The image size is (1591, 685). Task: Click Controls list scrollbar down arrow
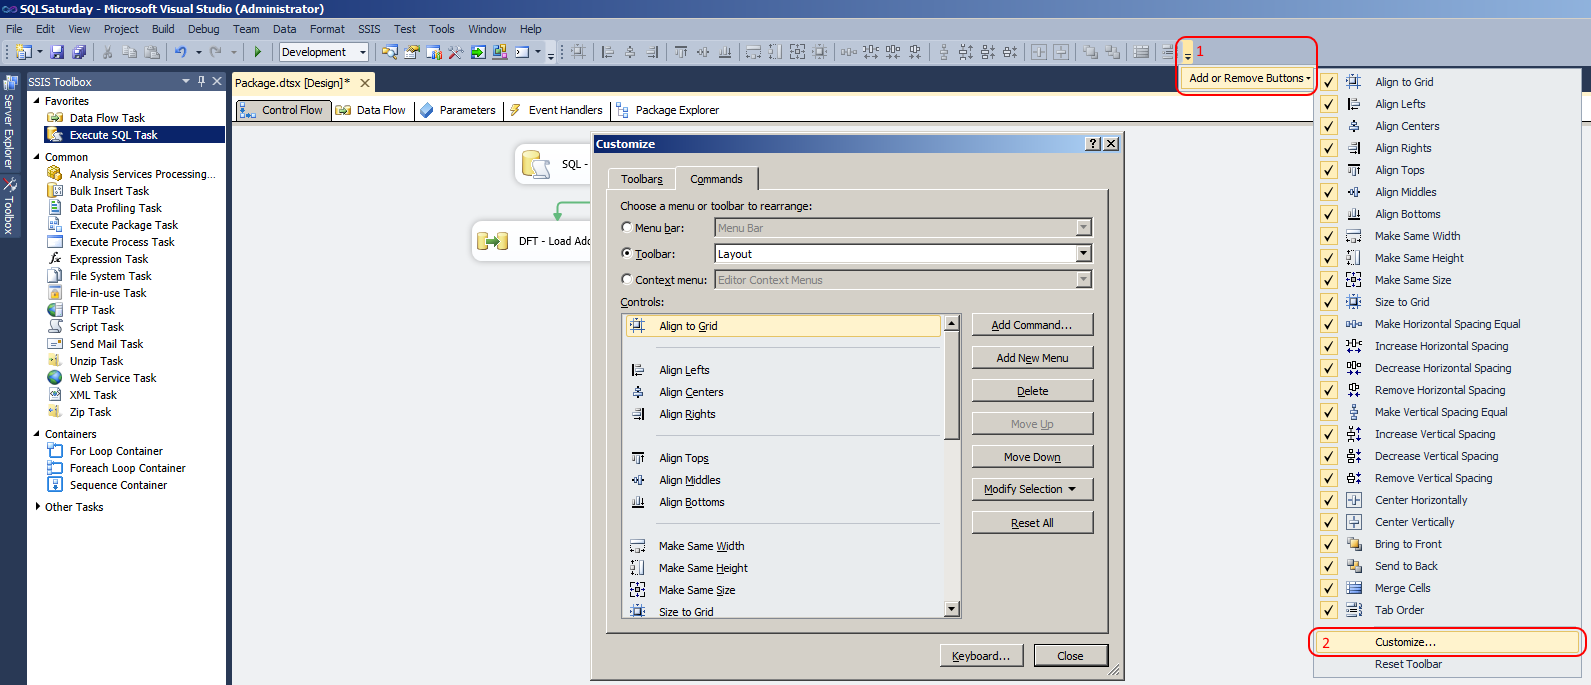point(952,609)
